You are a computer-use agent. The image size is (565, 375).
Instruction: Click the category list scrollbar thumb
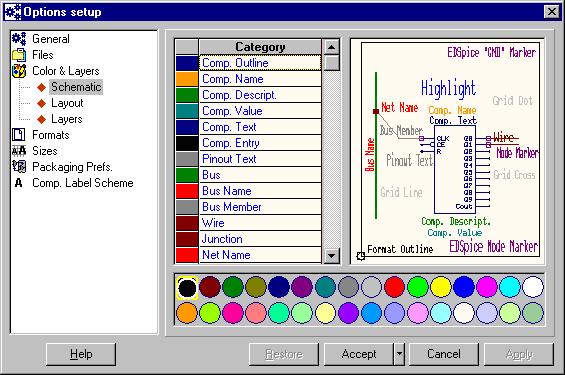click(332, 63)
